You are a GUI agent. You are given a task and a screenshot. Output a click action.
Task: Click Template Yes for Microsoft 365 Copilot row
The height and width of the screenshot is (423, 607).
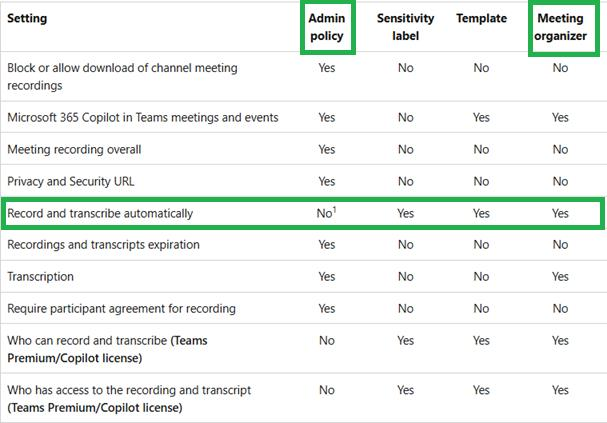click(x=481, y=117)
